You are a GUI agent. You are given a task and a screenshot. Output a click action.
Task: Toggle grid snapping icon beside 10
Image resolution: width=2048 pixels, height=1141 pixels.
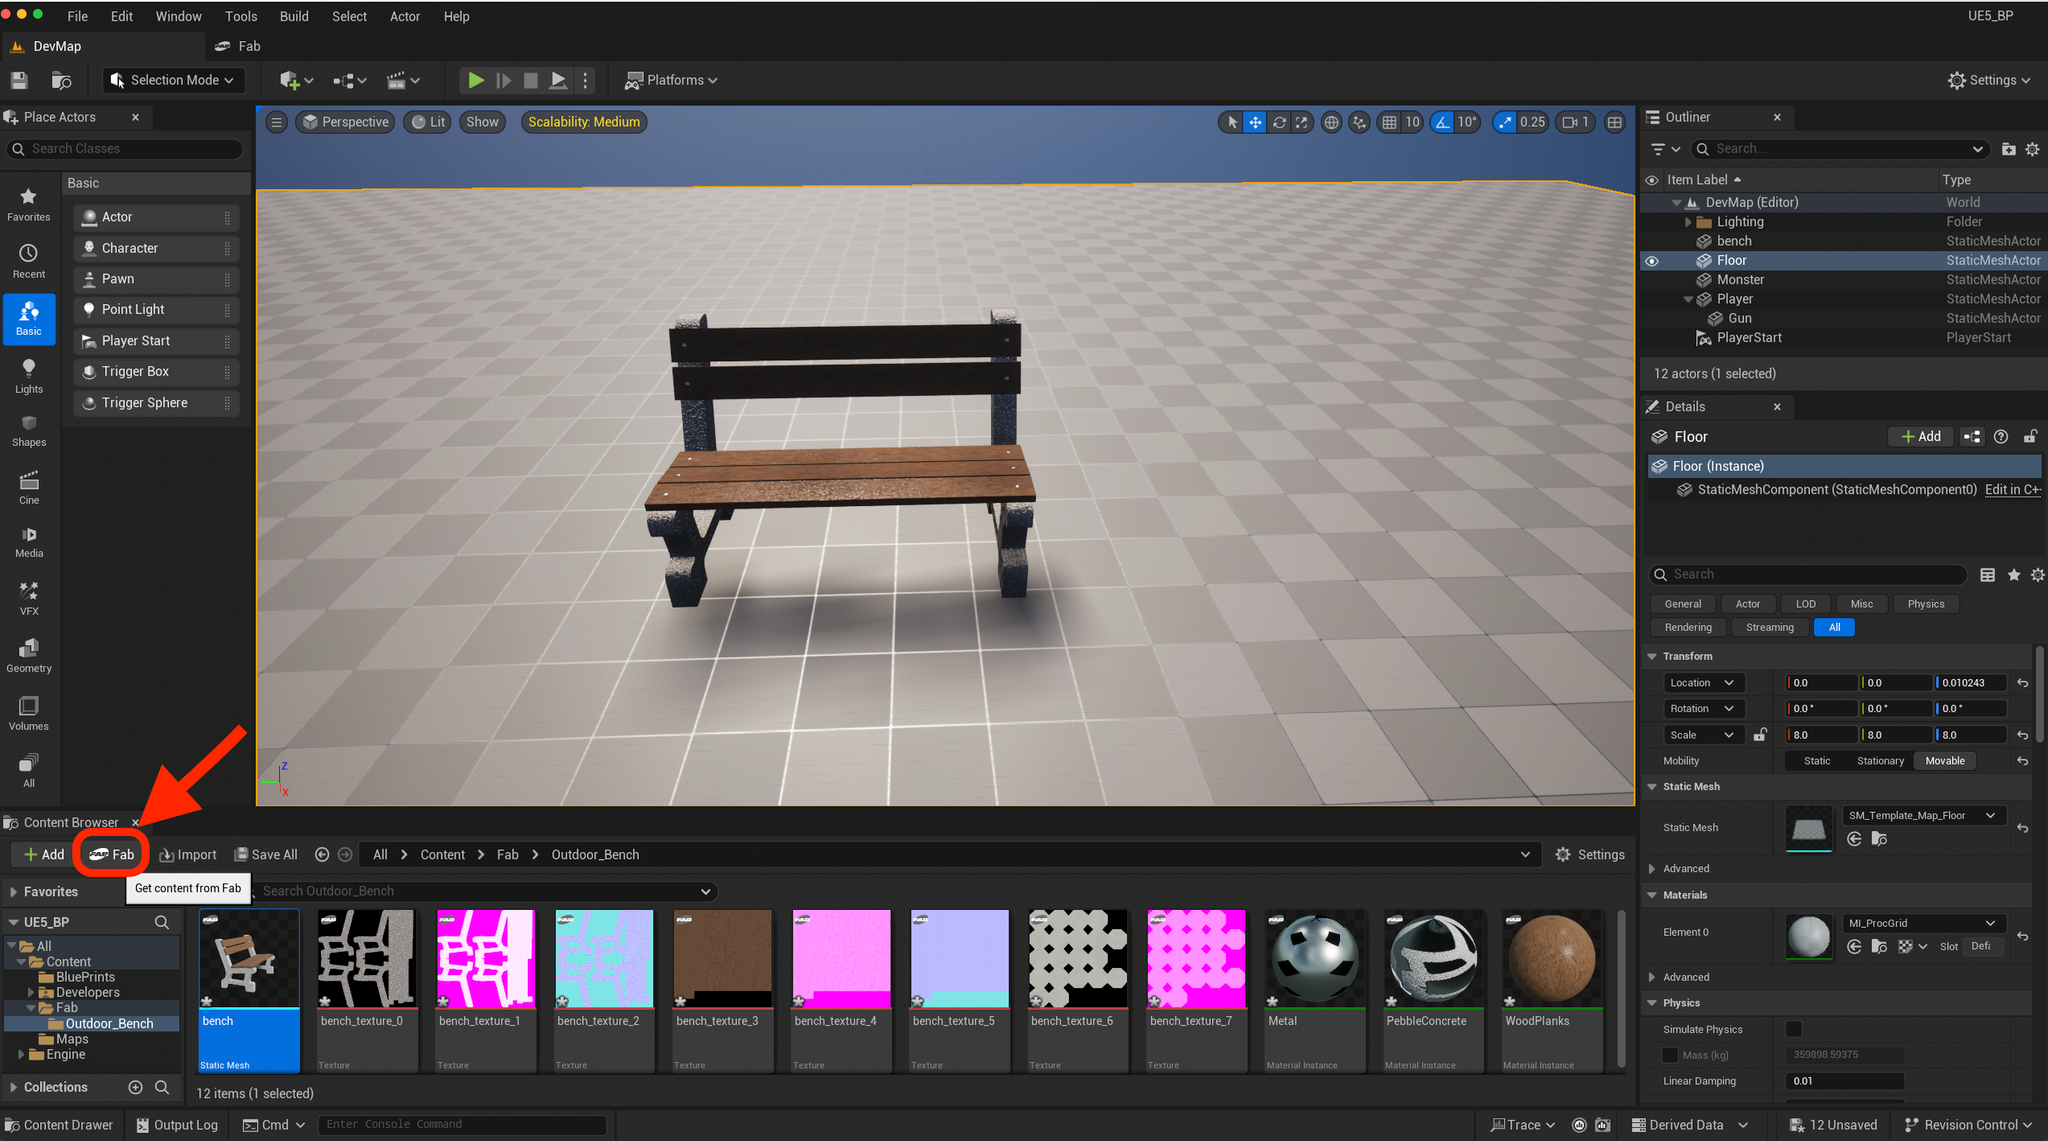pos(1389,122)
